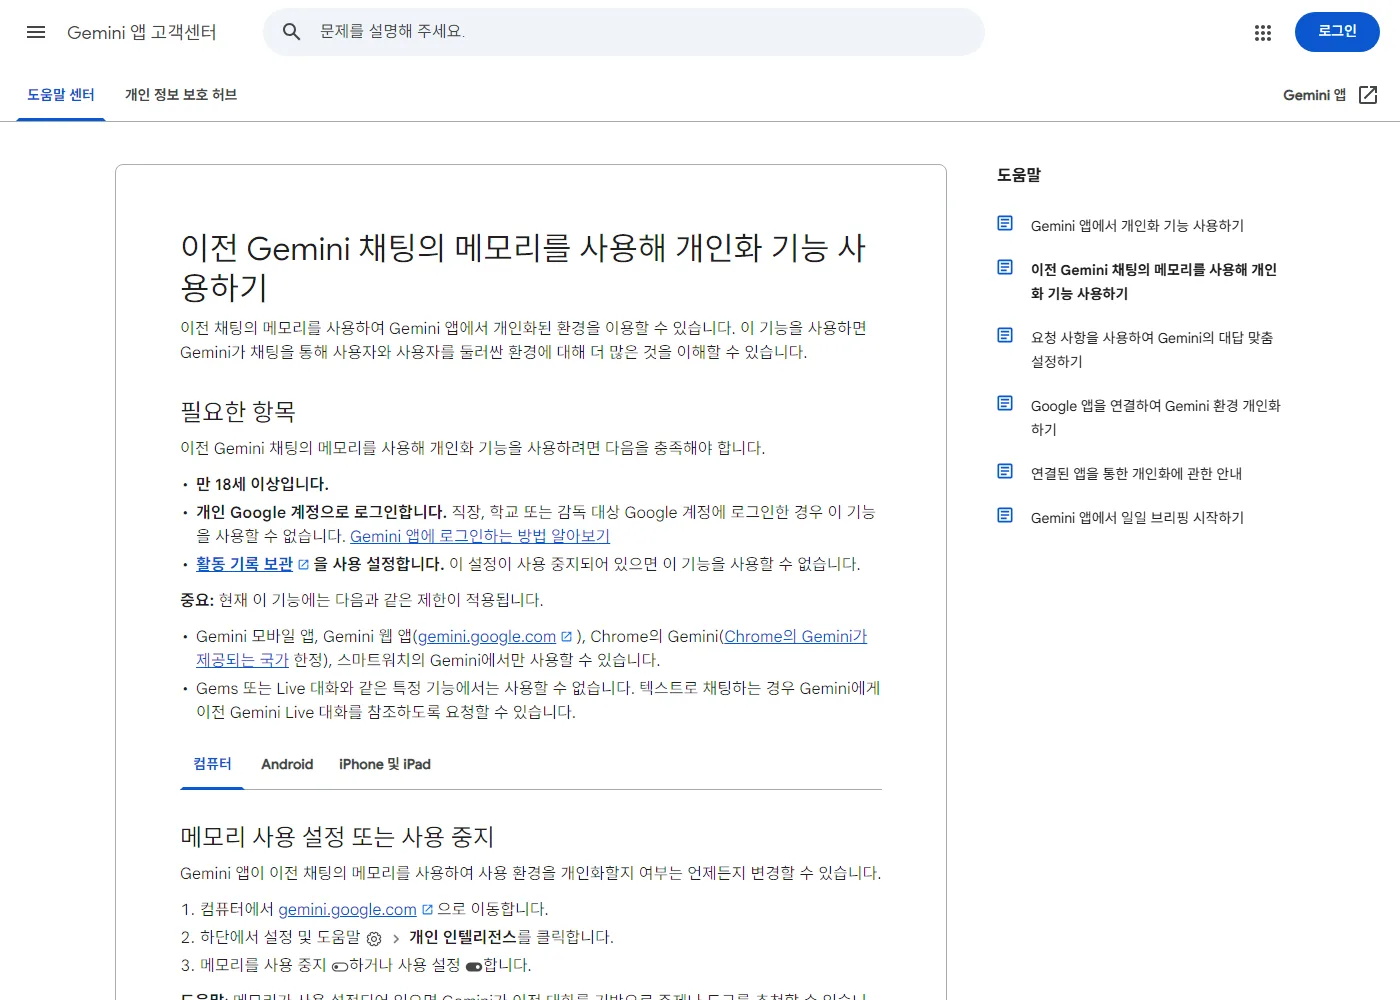Click the Gemini 앱 external link icon
Viewport: 1400px width, 1000px height.
[x=1369, y=95]
